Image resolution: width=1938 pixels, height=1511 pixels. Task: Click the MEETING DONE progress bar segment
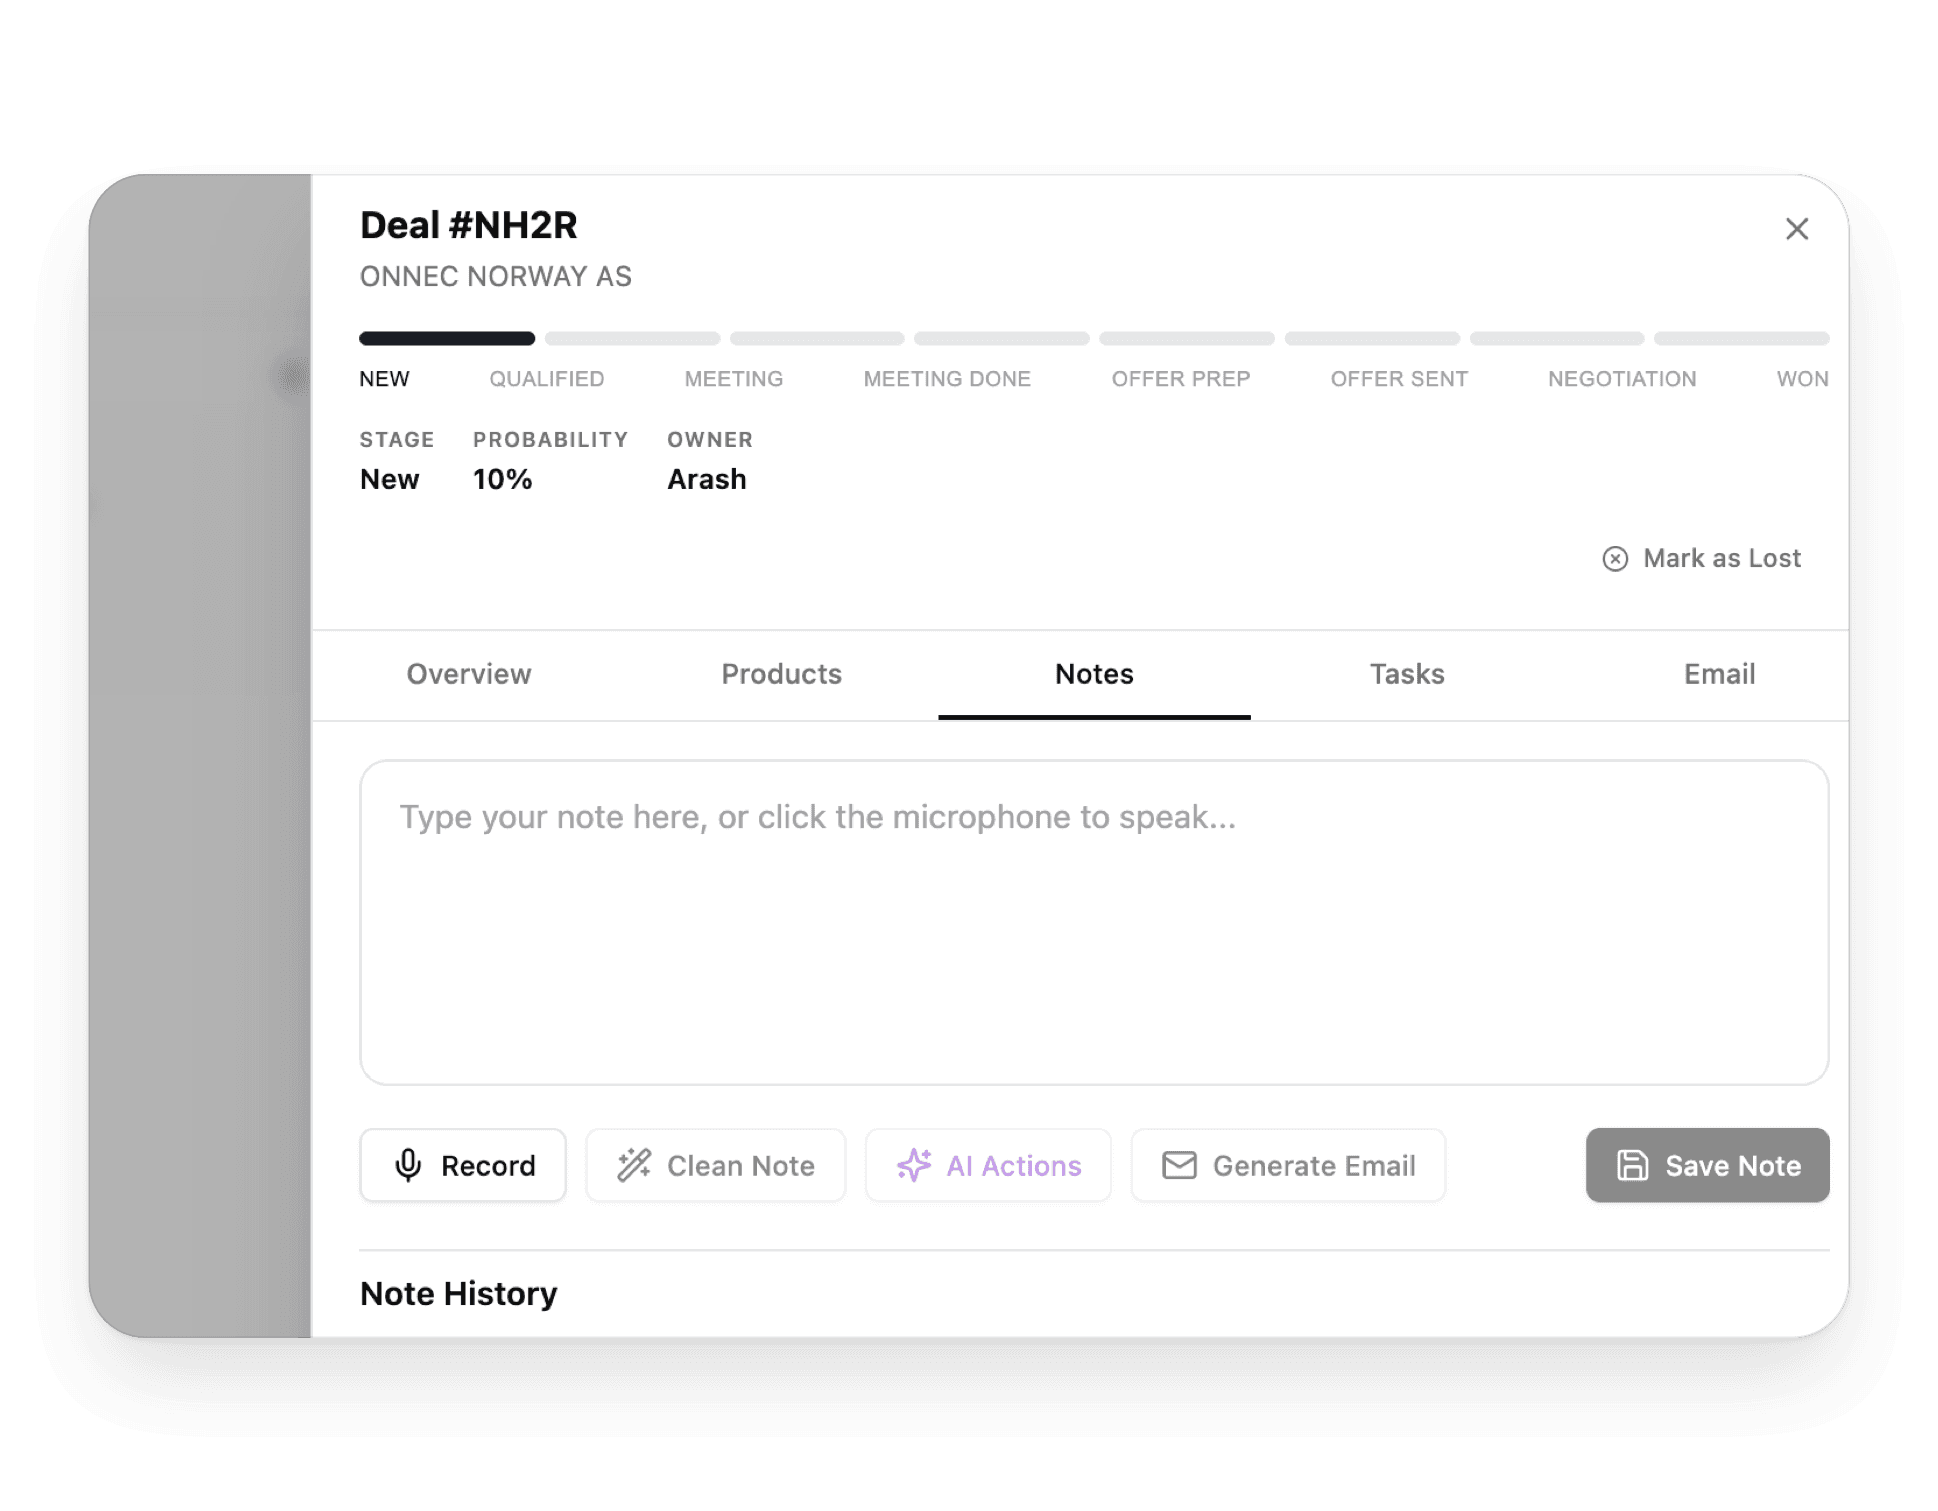pyautogui.click(x=1002, y=339)
